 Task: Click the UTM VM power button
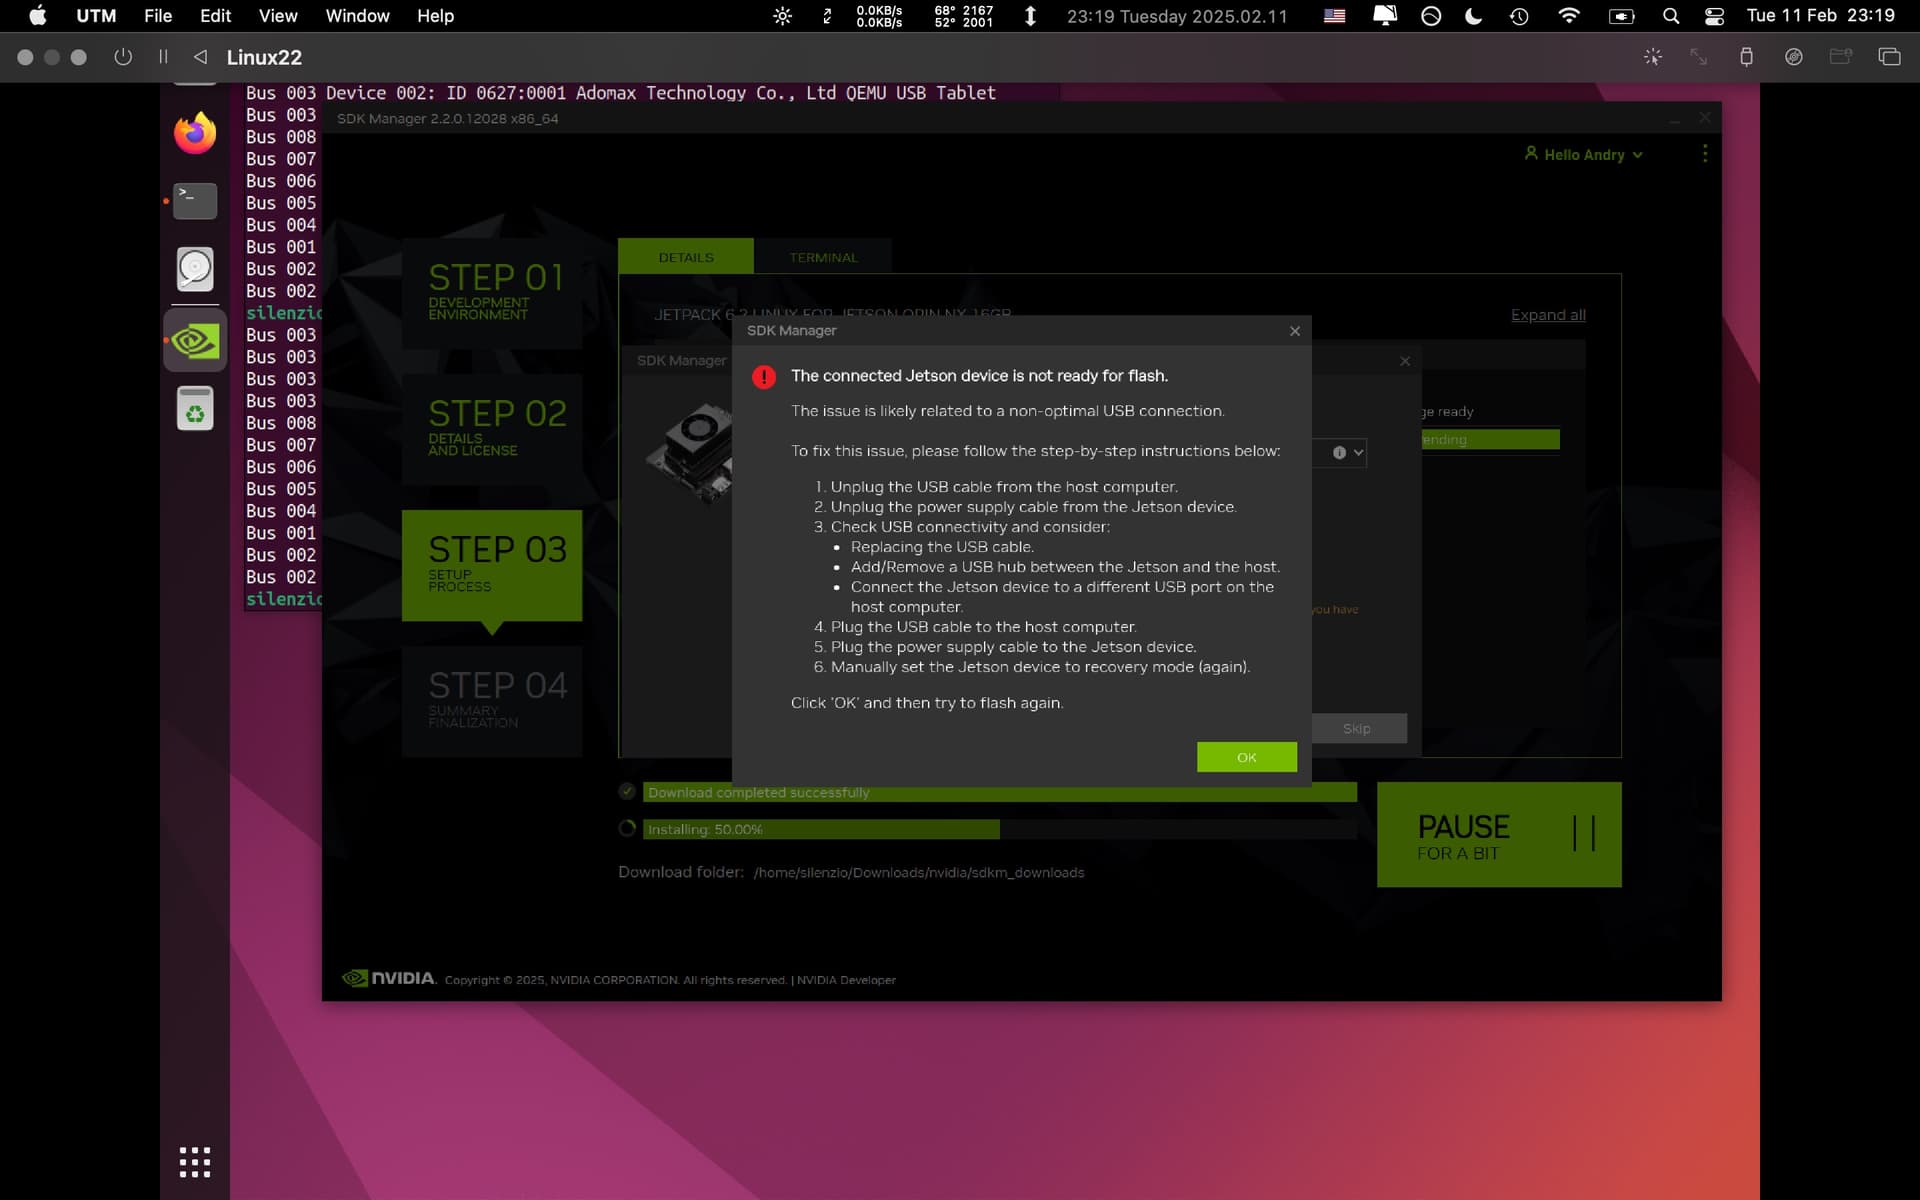[123, 57]
